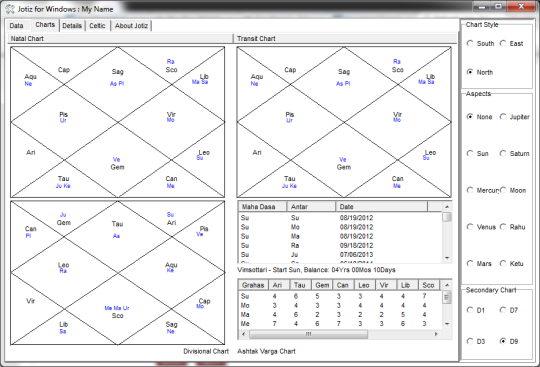Open the About Jotiz tab

click(131, 26)
